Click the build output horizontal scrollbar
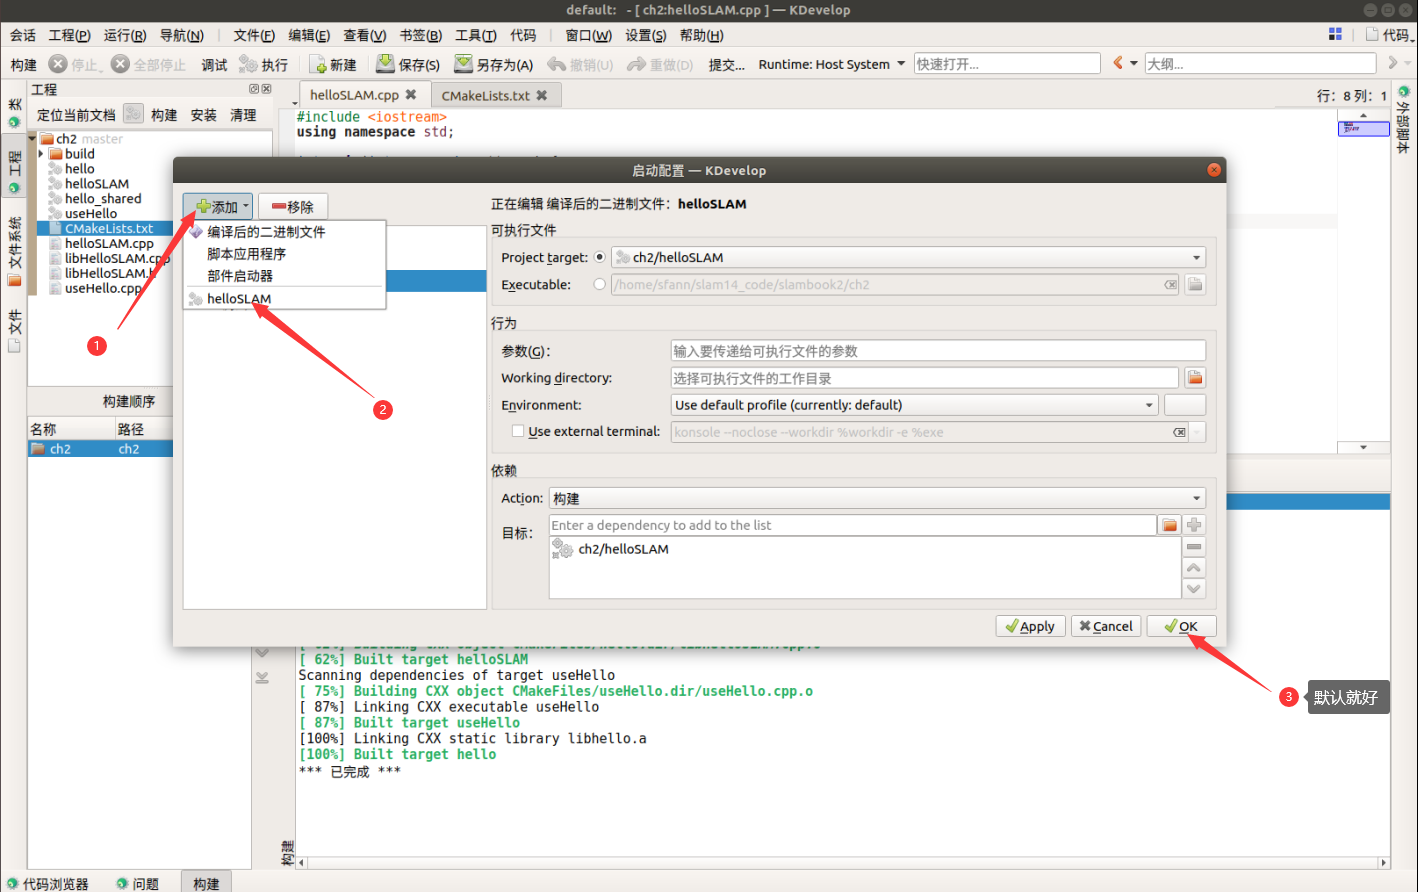The height and width of the screenshot is (892, 1418). 842,862
